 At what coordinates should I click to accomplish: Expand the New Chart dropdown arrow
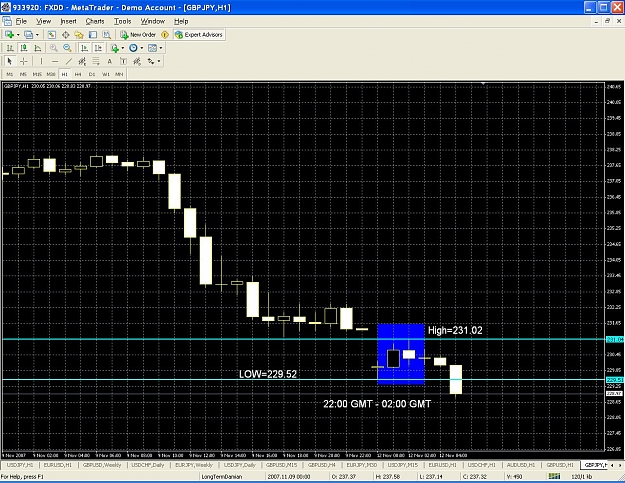pos(18,35)
